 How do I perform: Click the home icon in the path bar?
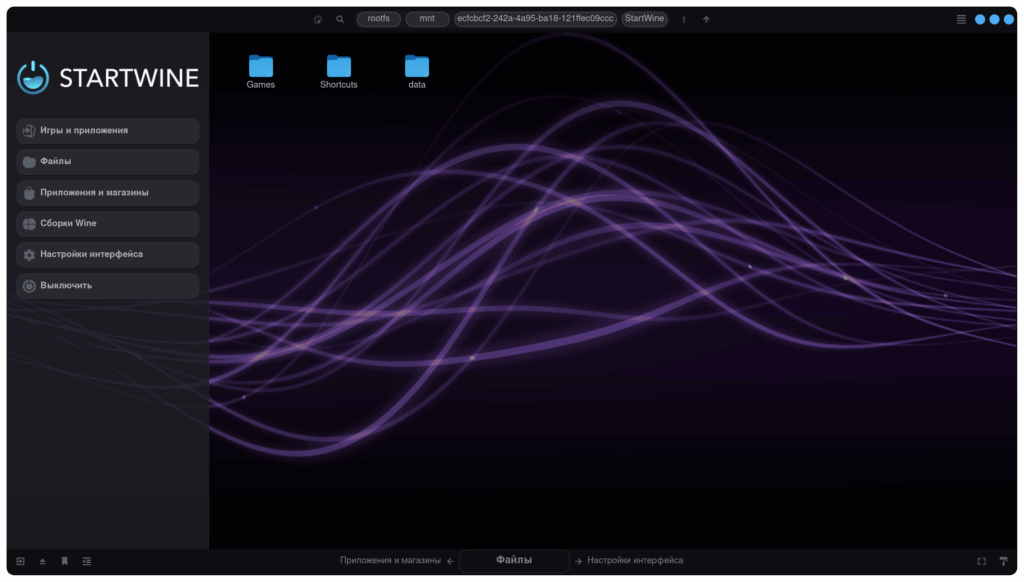(x=318, y=20)
